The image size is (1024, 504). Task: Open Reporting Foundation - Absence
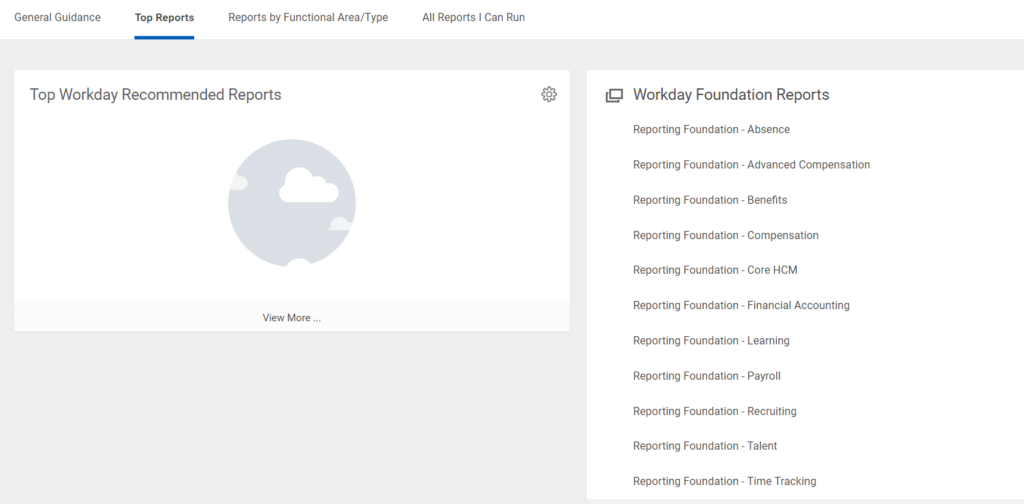tap(711, 129)
